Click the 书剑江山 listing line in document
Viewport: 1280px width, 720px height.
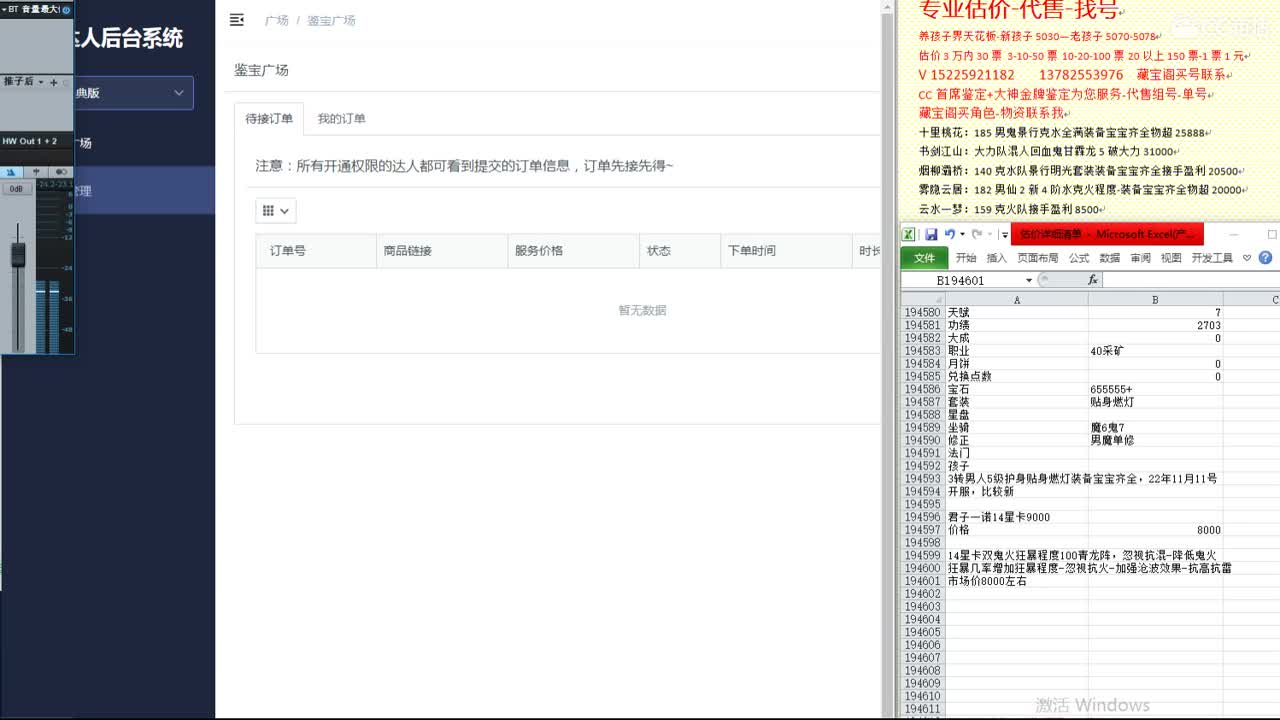(x=1050, y=151)
